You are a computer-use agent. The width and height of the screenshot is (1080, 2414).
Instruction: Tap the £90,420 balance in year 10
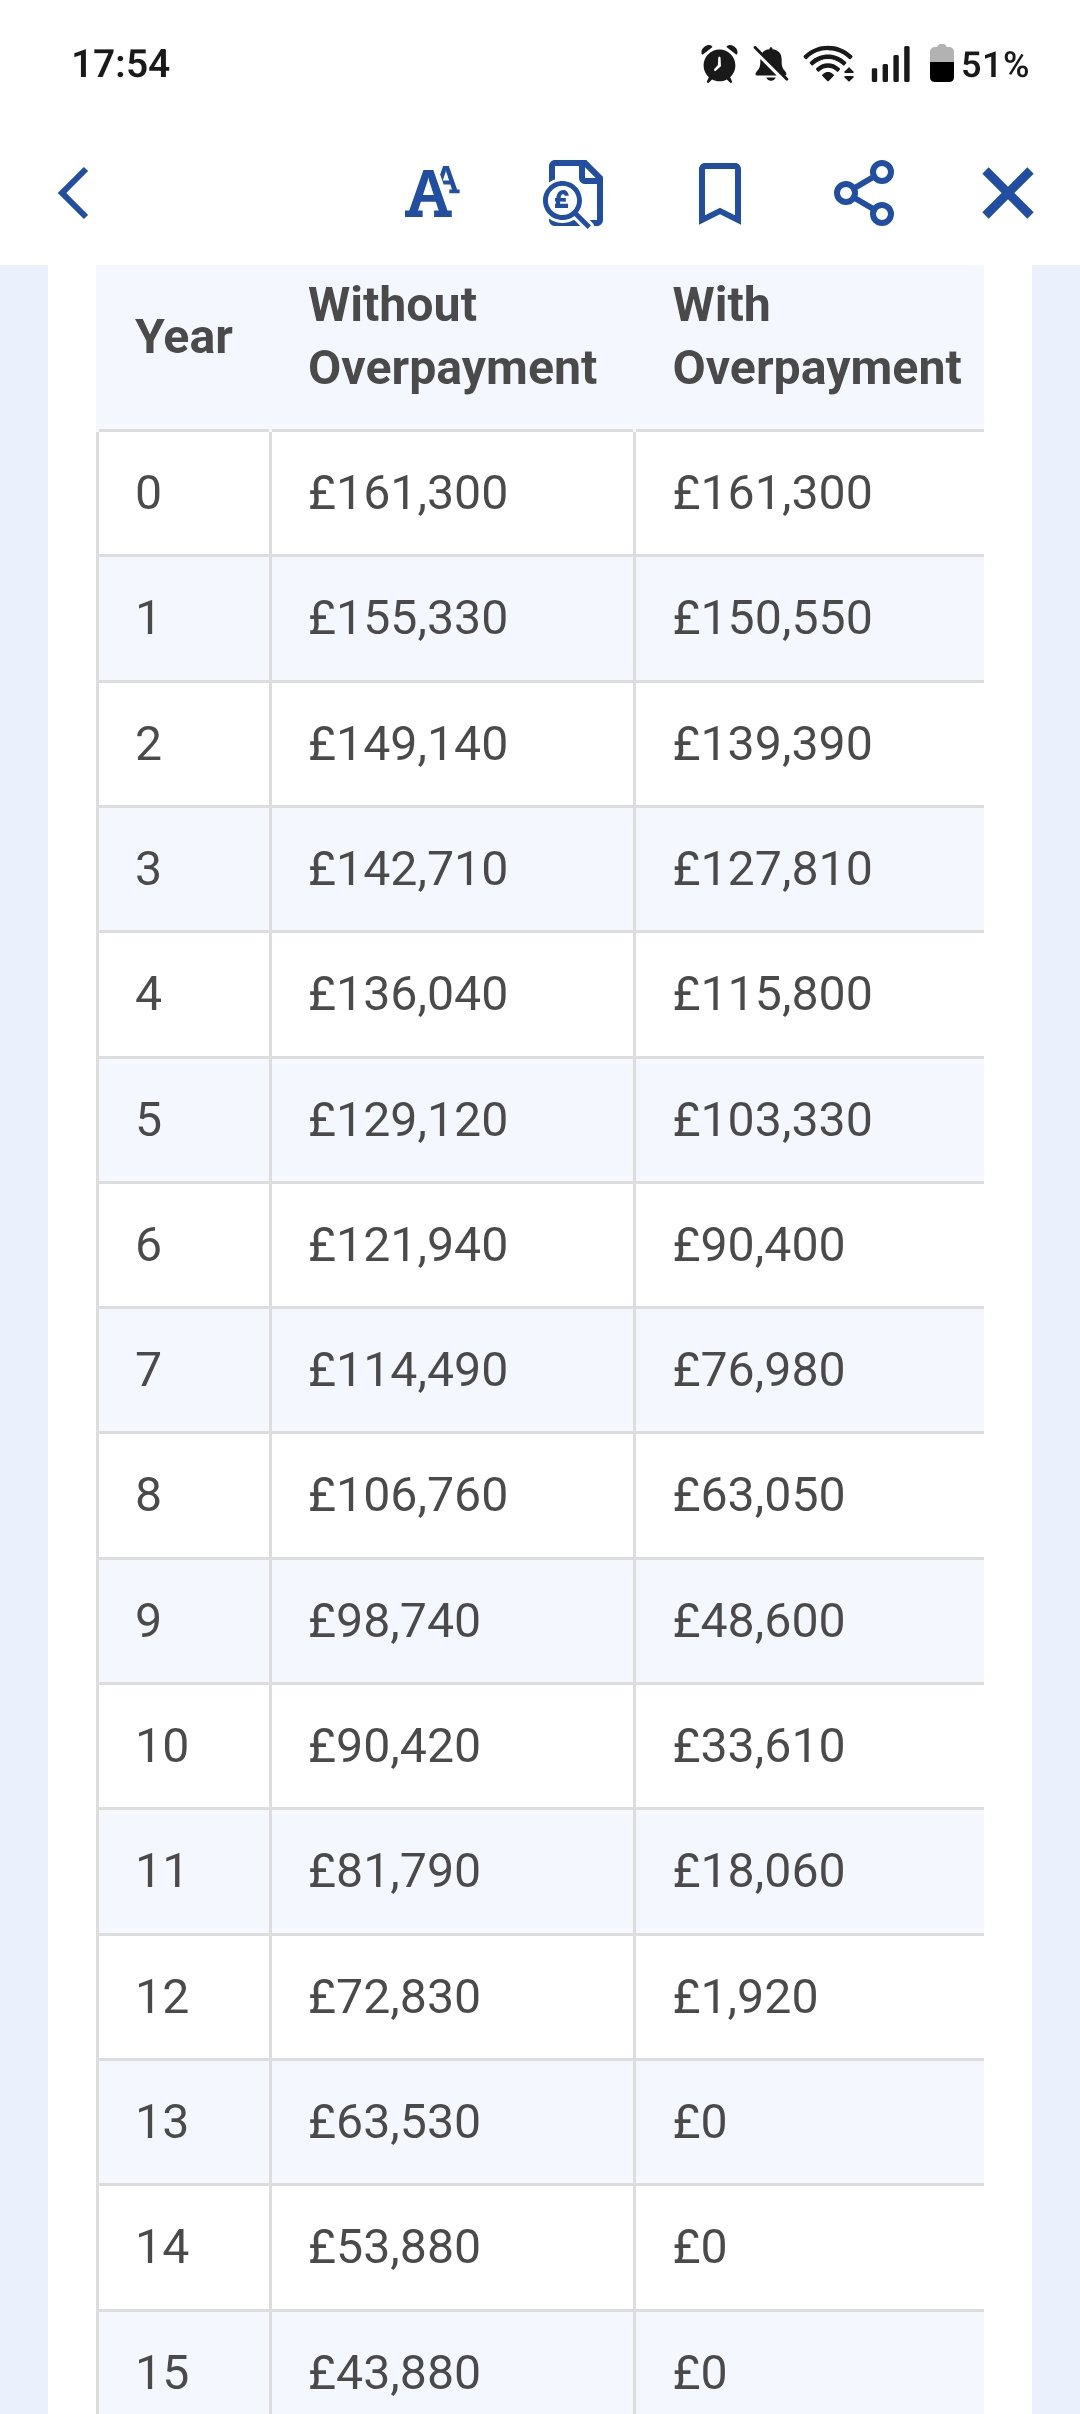[x=394, y=1746]
